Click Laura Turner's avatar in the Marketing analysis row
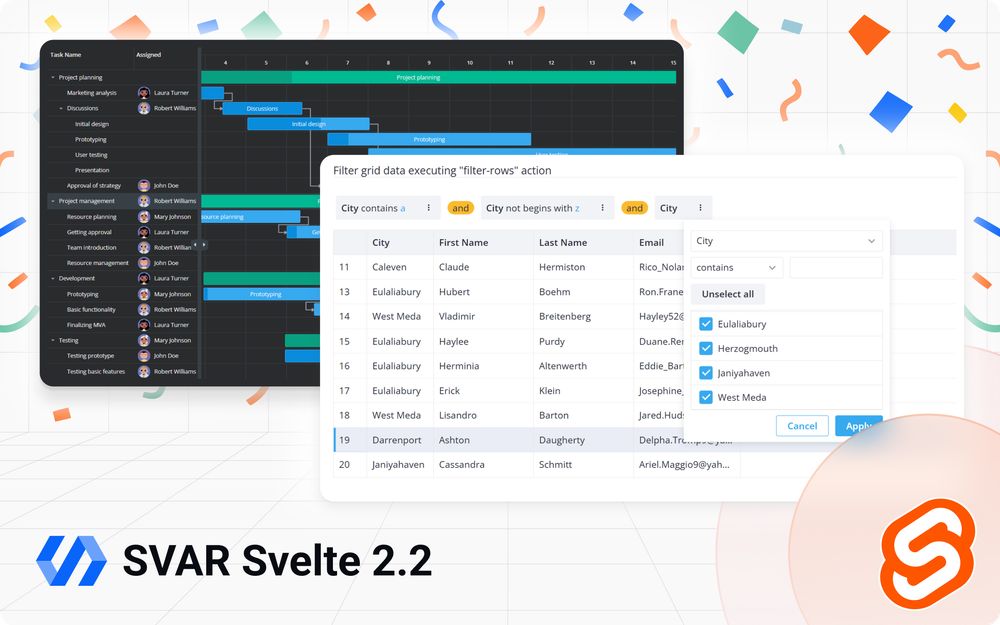The image size is (1000, 625). pos(144,92)
